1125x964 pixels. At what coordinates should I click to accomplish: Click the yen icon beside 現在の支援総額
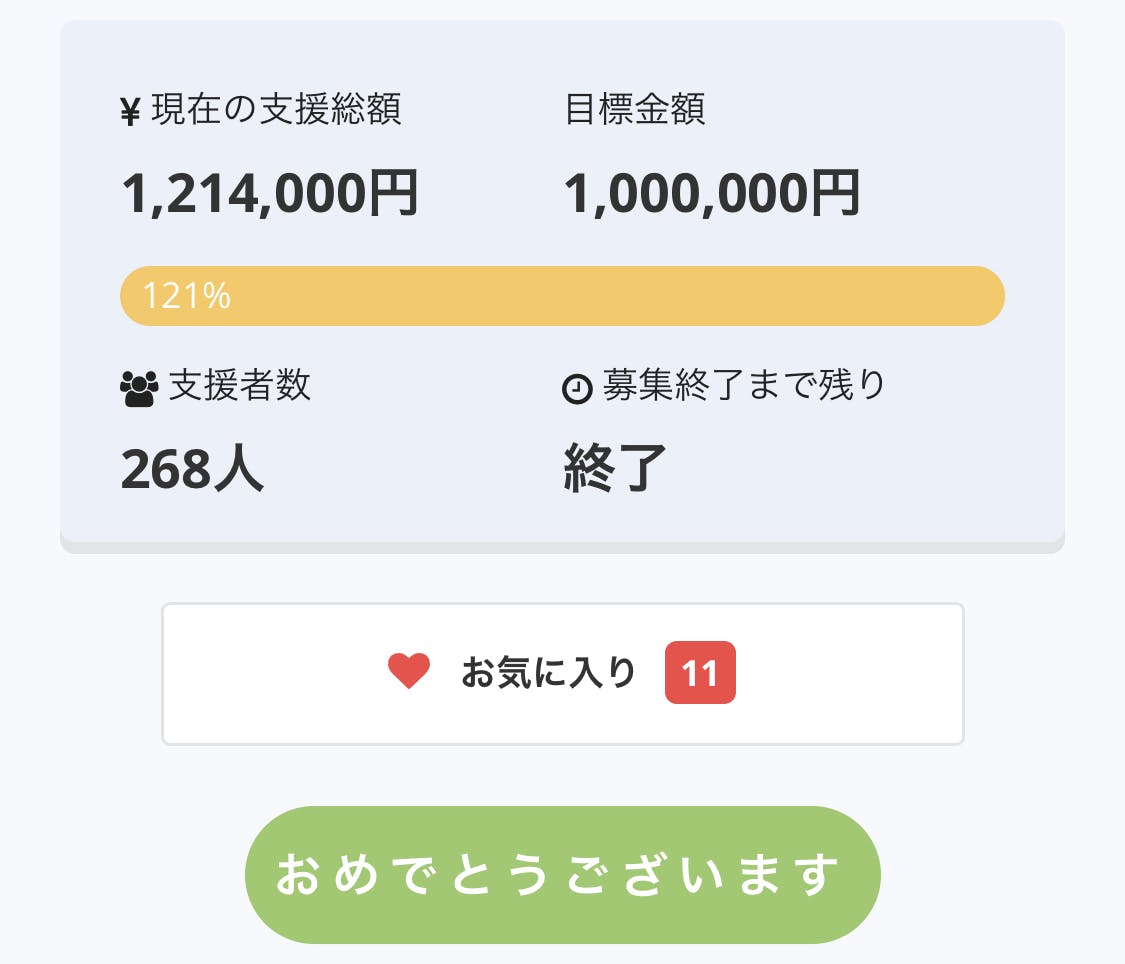click(x=130, y=112)
